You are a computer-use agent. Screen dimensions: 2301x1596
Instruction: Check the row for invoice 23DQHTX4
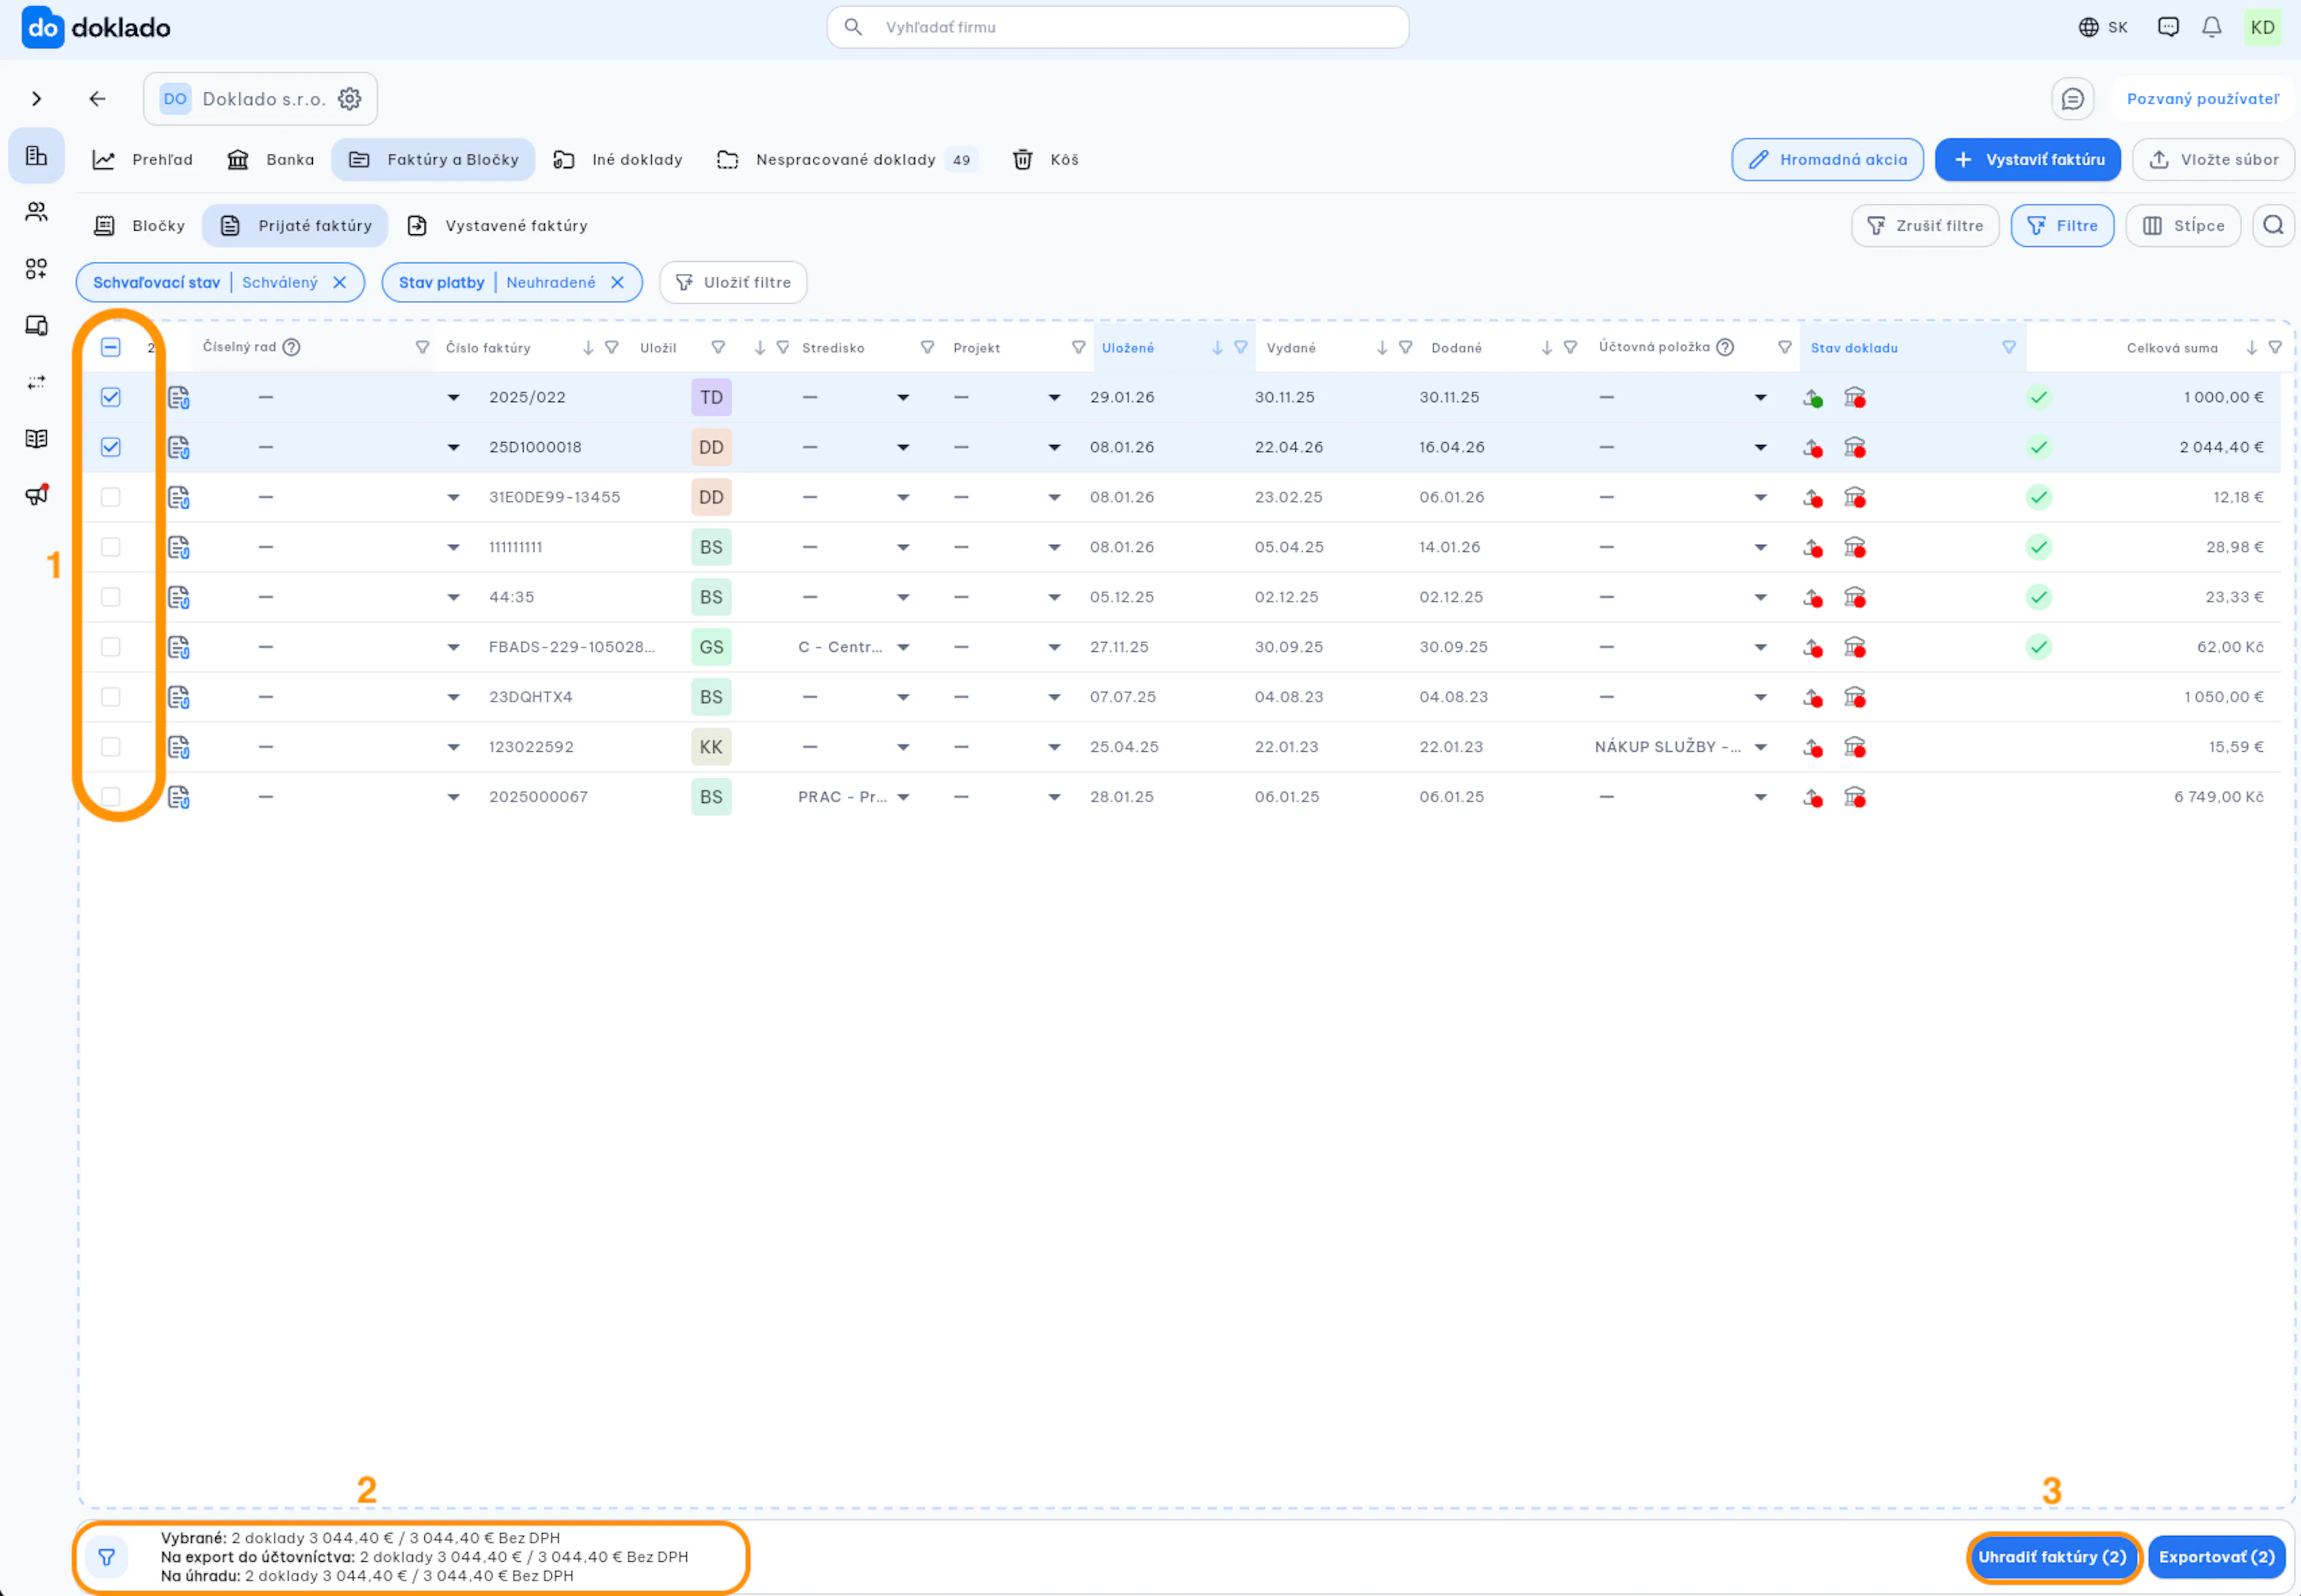(110, 697)
